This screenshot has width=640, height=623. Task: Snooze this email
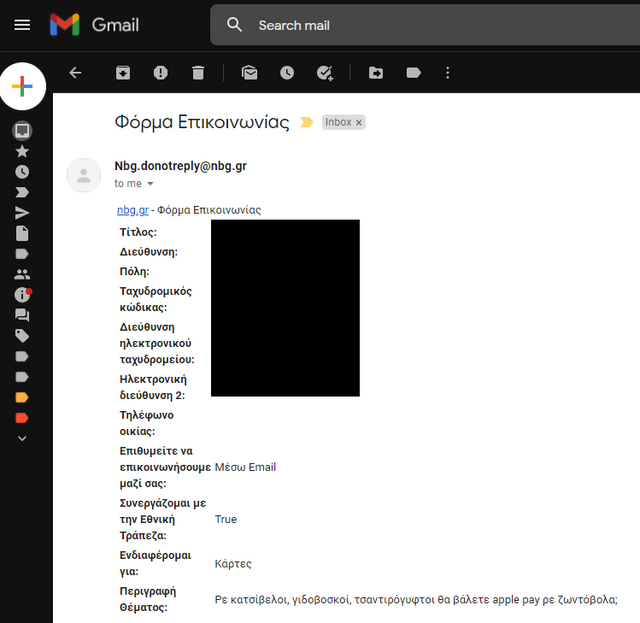coord(287,73)
